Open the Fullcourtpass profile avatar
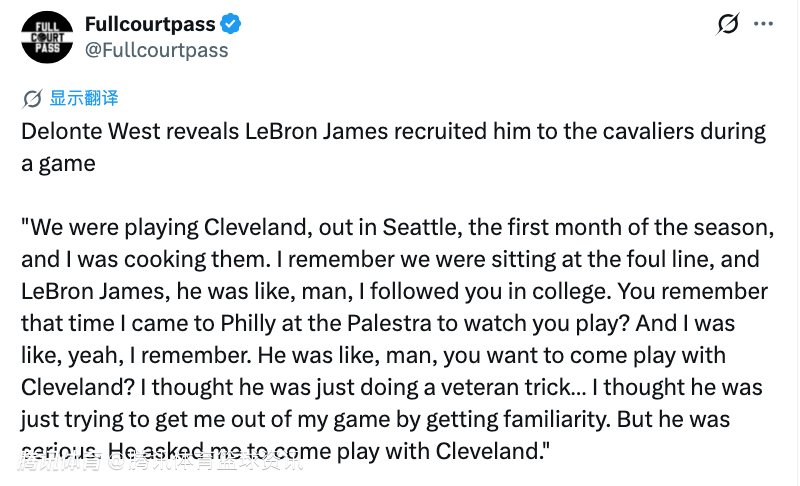Image resolution: width=800 pixels, height=486 pixels. coord(47,37)
